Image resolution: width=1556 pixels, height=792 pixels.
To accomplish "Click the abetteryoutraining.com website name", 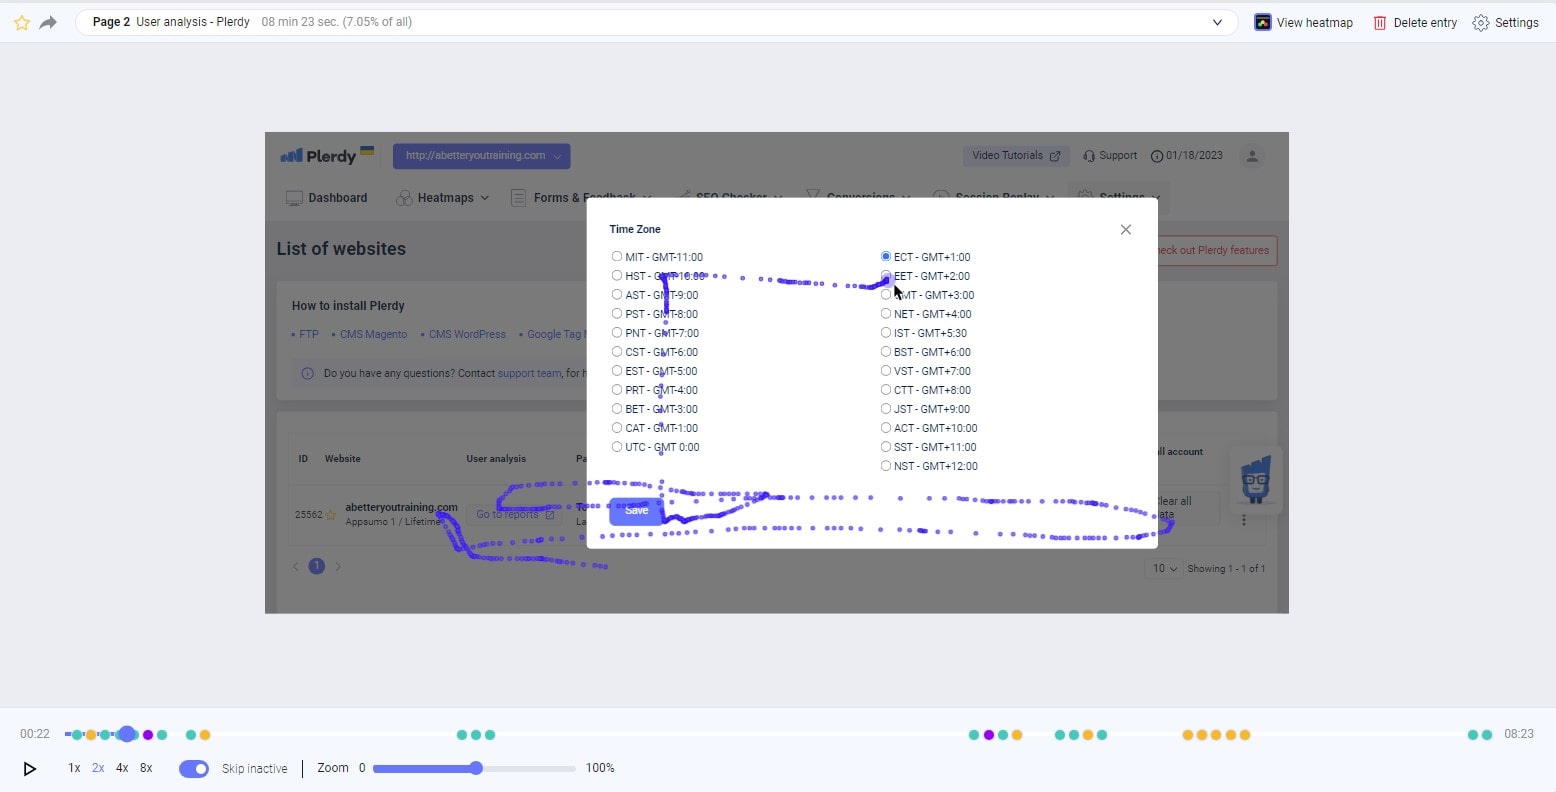I will click(401, 507).
